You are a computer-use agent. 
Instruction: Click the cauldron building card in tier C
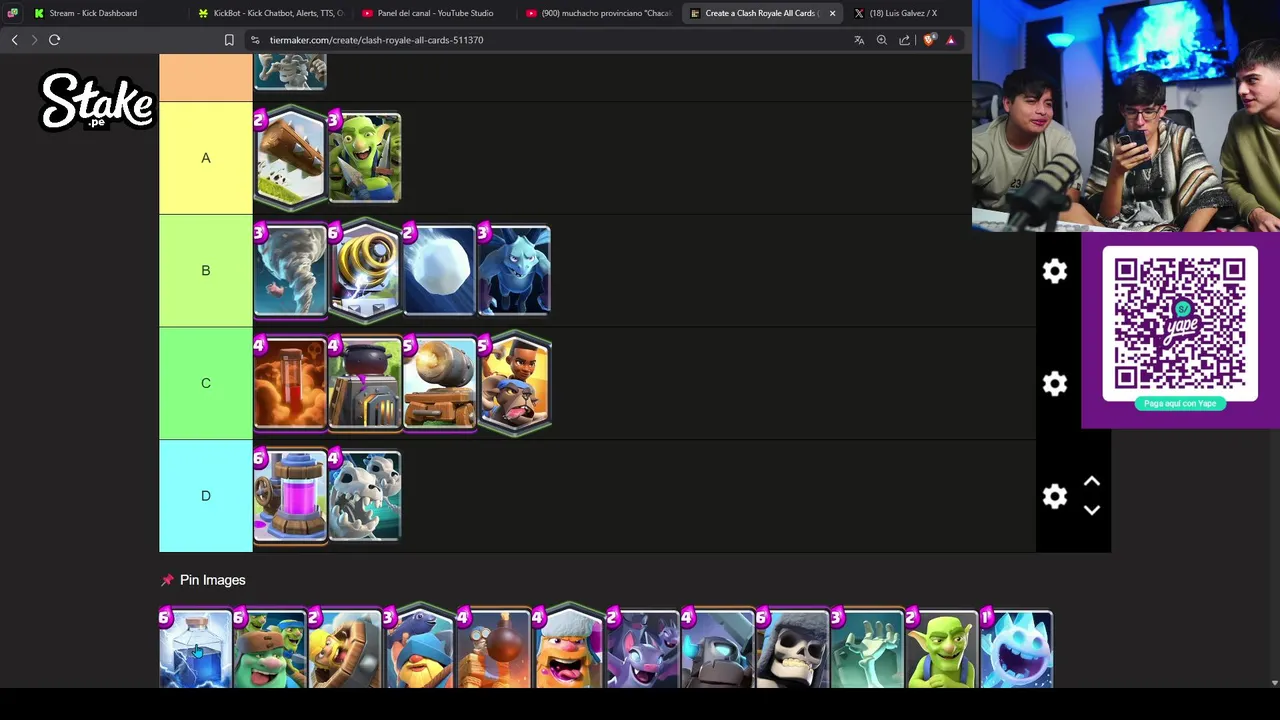click(365, 384)
